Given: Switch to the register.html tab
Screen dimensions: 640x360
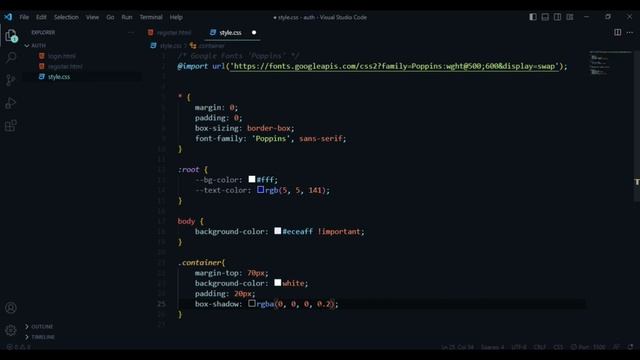Looking at the screenshot, I should [173, 33].
